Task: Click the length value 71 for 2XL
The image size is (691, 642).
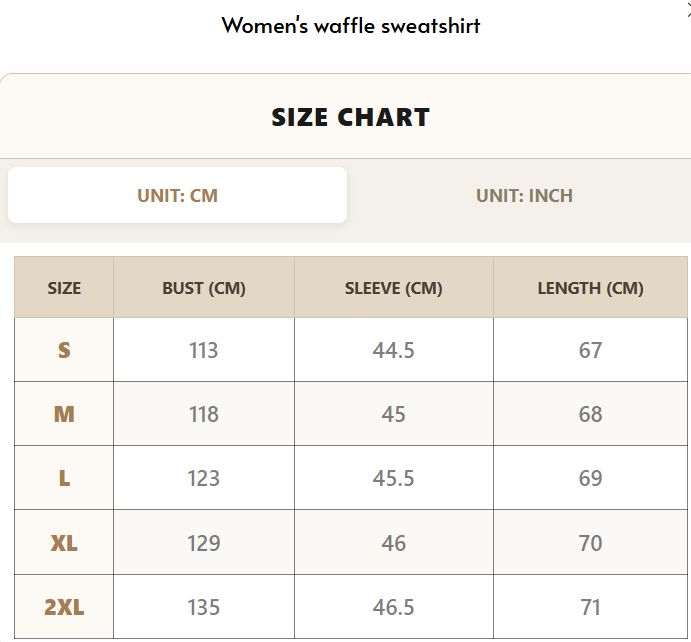Action: pos(591,607)
